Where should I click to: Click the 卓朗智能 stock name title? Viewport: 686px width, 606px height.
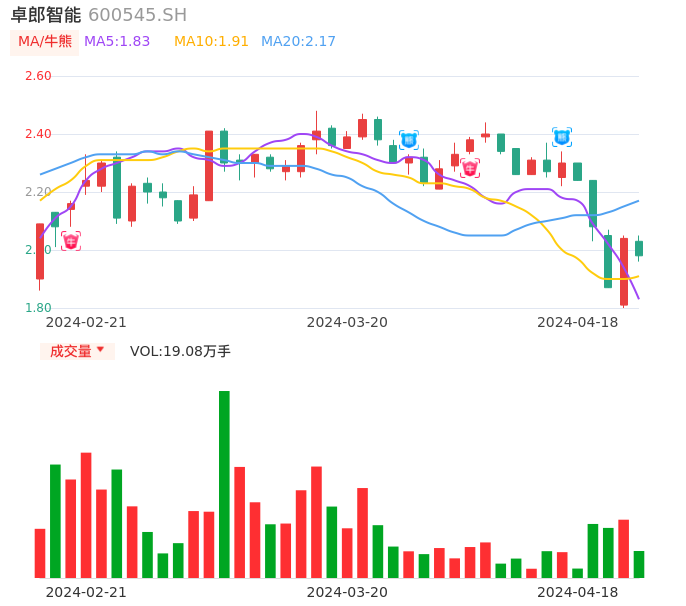(x=46, y=15)
